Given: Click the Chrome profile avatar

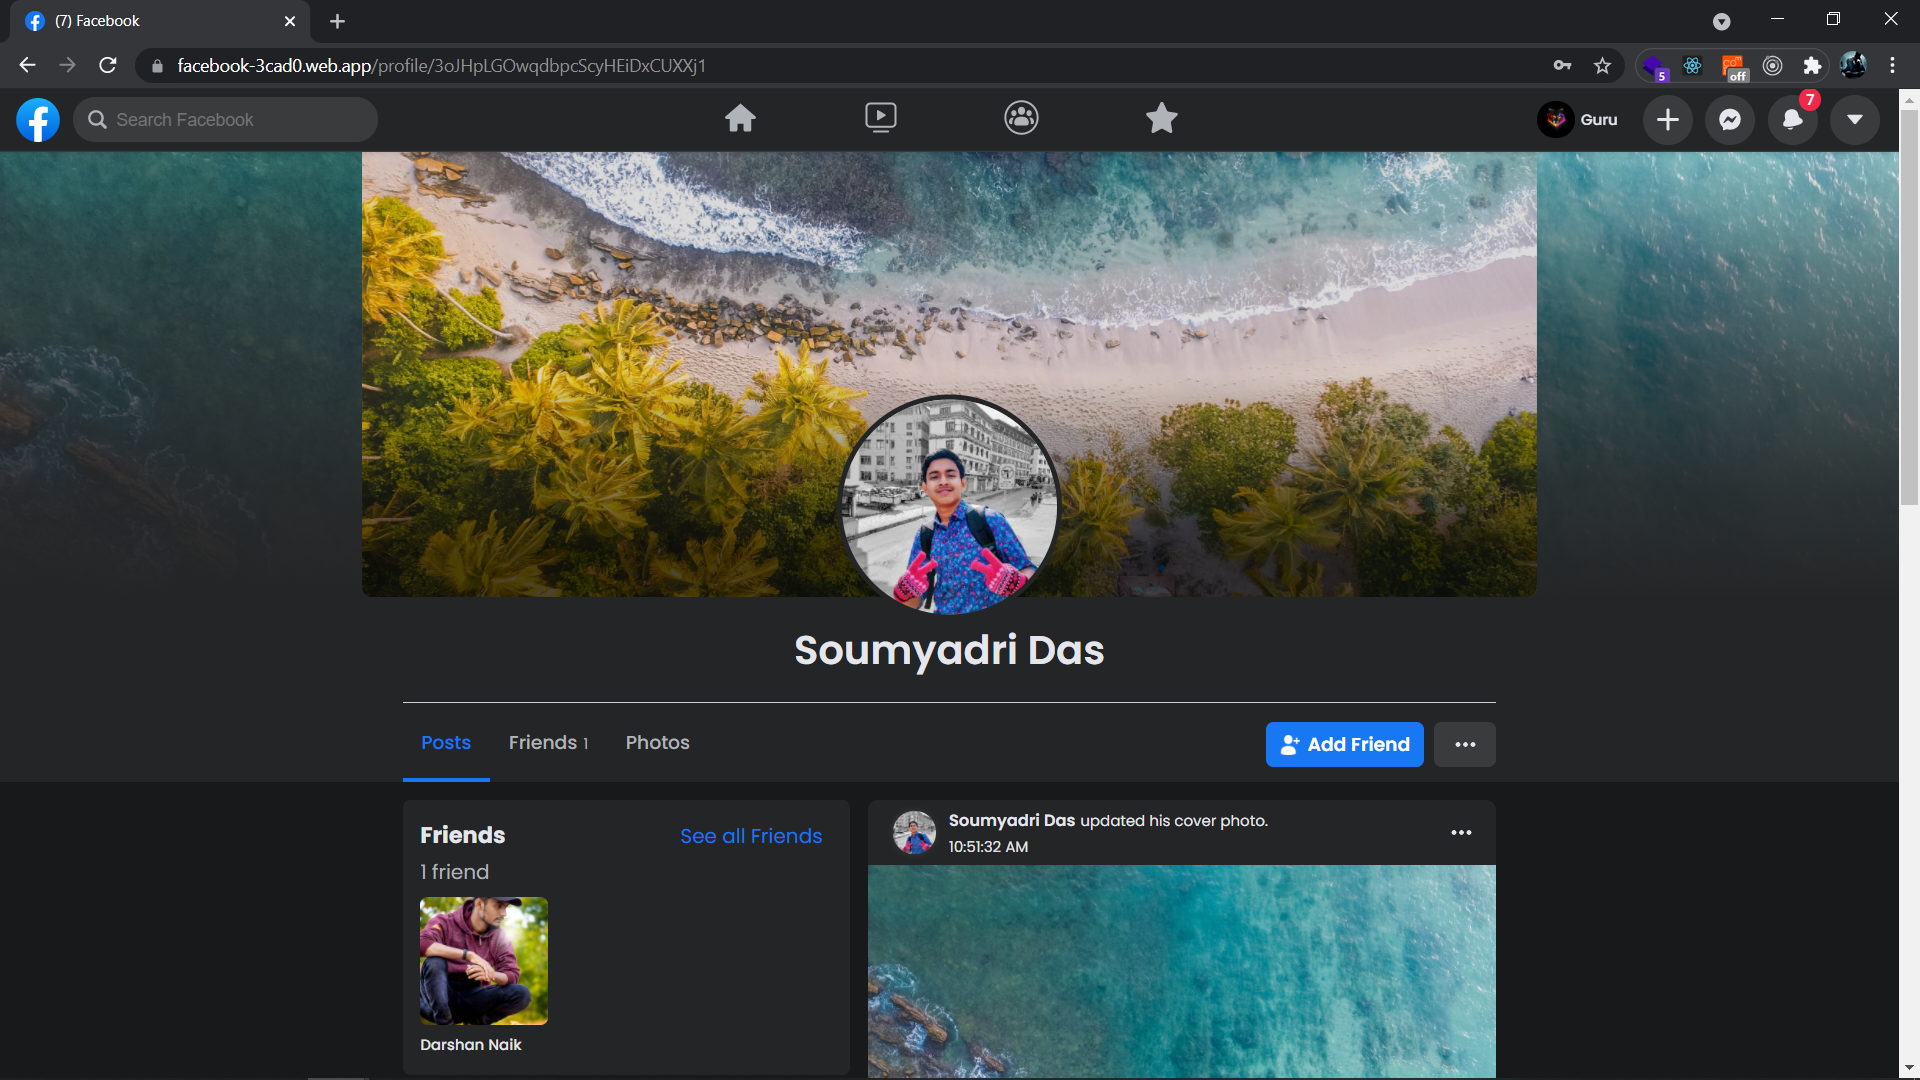Looking at the screenshot, I should tap(1853, 66).
